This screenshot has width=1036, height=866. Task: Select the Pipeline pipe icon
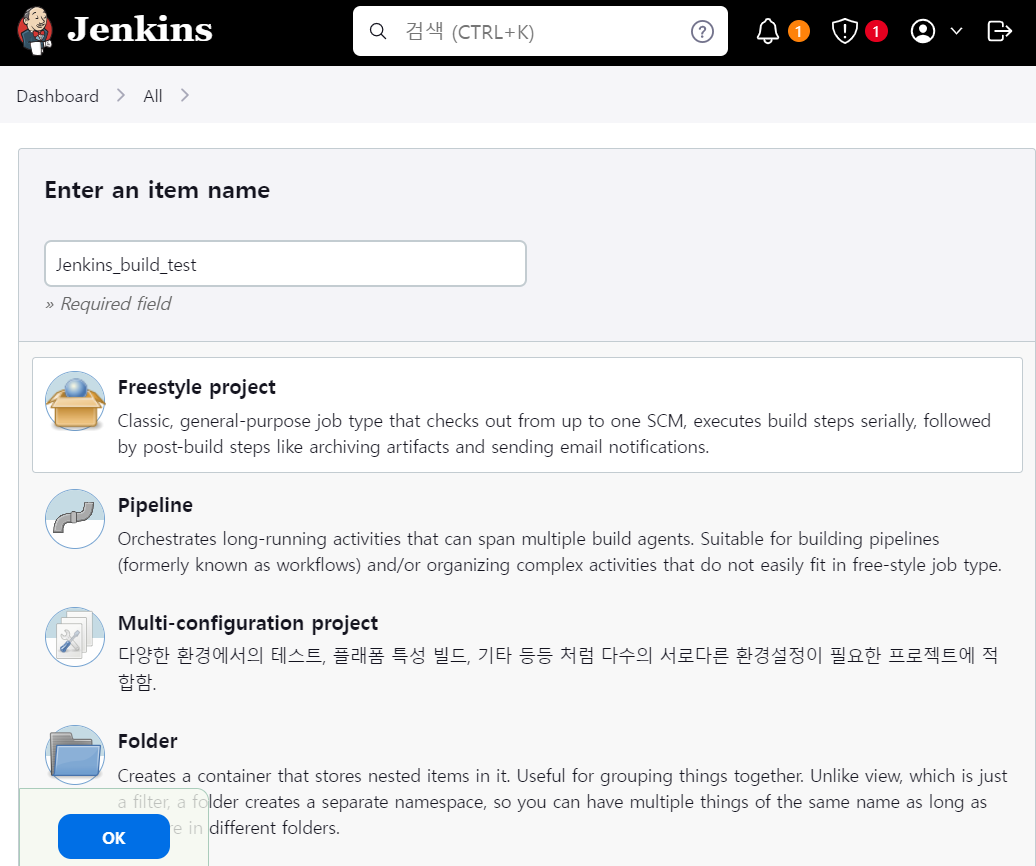coord(75,519)
